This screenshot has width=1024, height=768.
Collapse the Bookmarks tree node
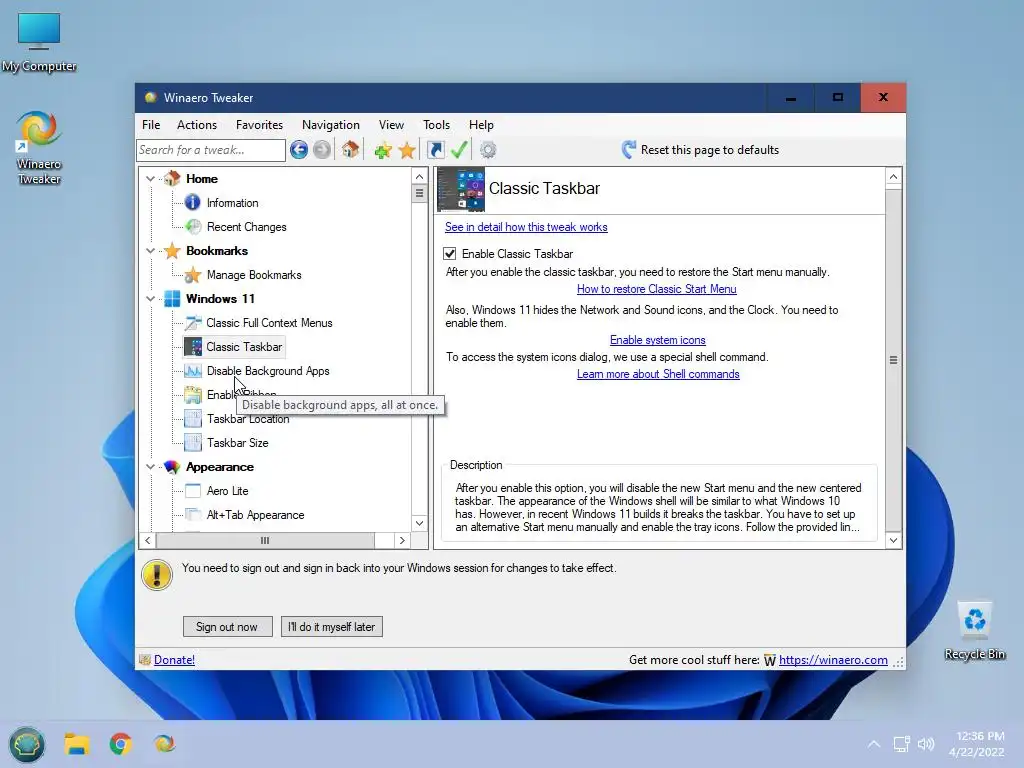[x=150, y=251]
